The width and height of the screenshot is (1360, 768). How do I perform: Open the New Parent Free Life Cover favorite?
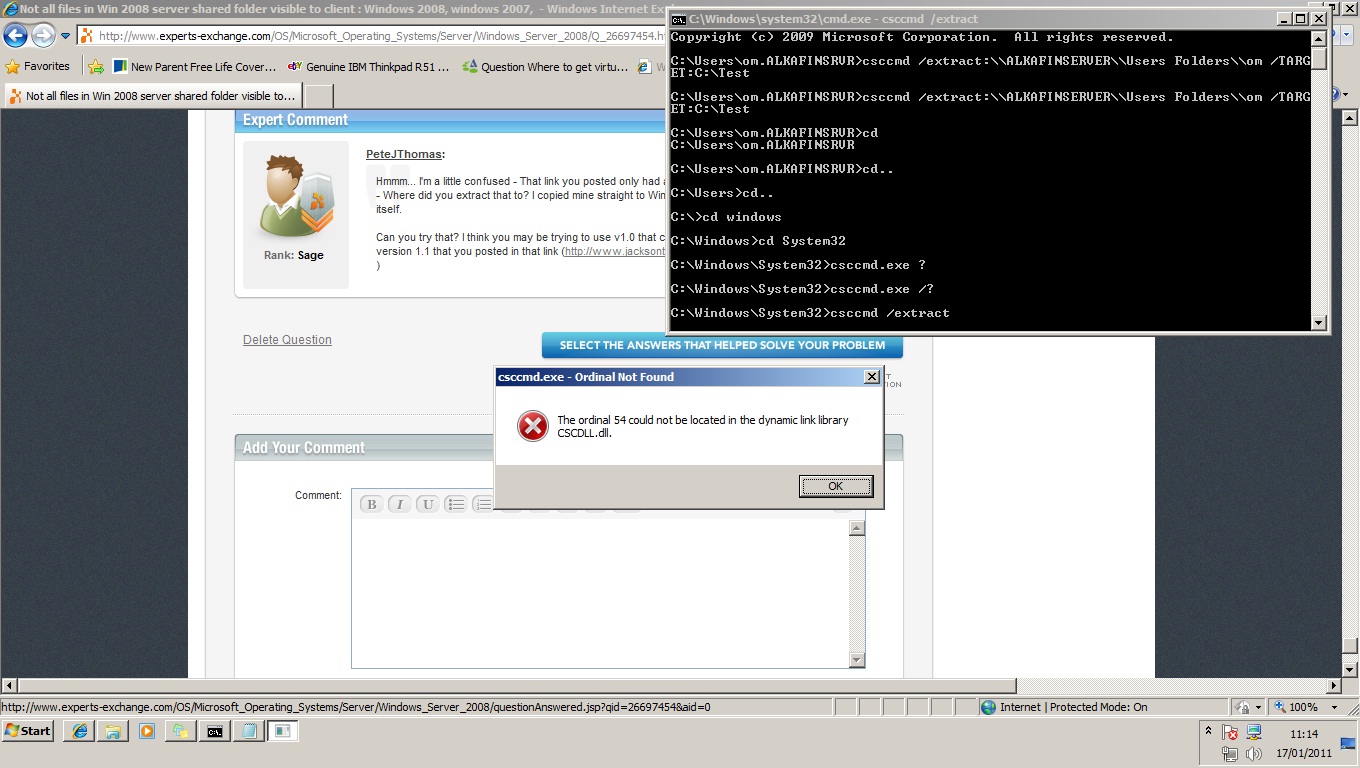(x=195, y=67)
